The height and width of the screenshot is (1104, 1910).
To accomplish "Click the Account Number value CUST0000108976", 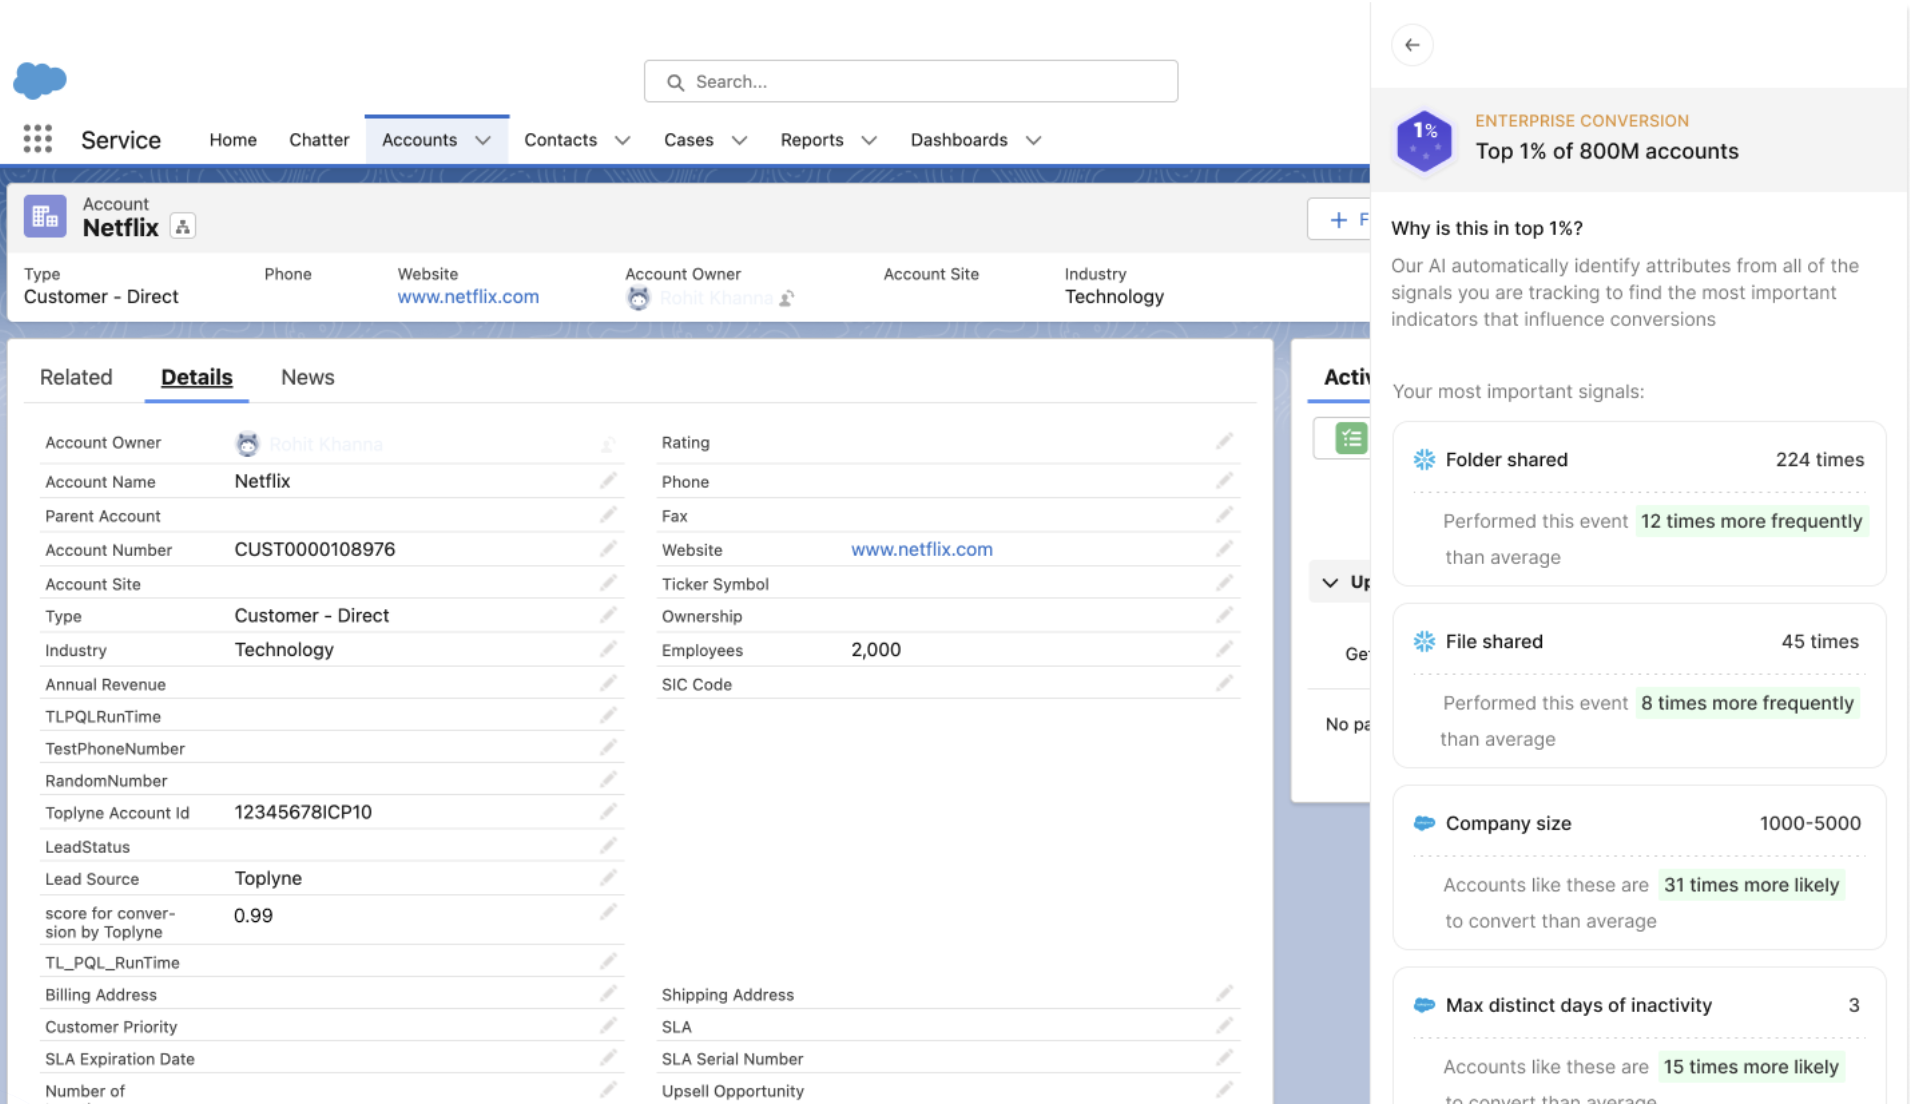I will pyautogui.click(x=315, y=549).
